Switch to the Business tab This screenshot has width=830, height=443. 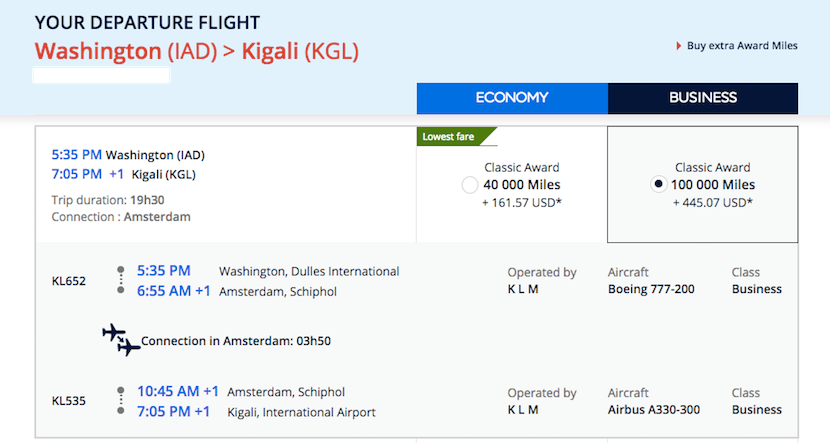coord(702,98)
